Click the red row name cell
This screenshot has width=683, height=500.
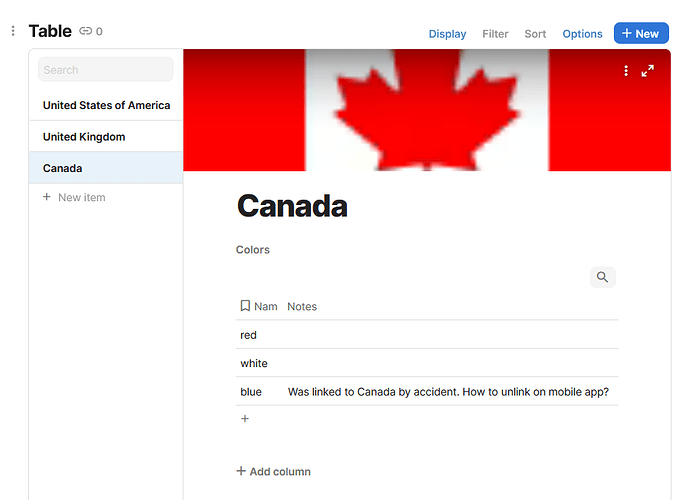pos(248,335)
